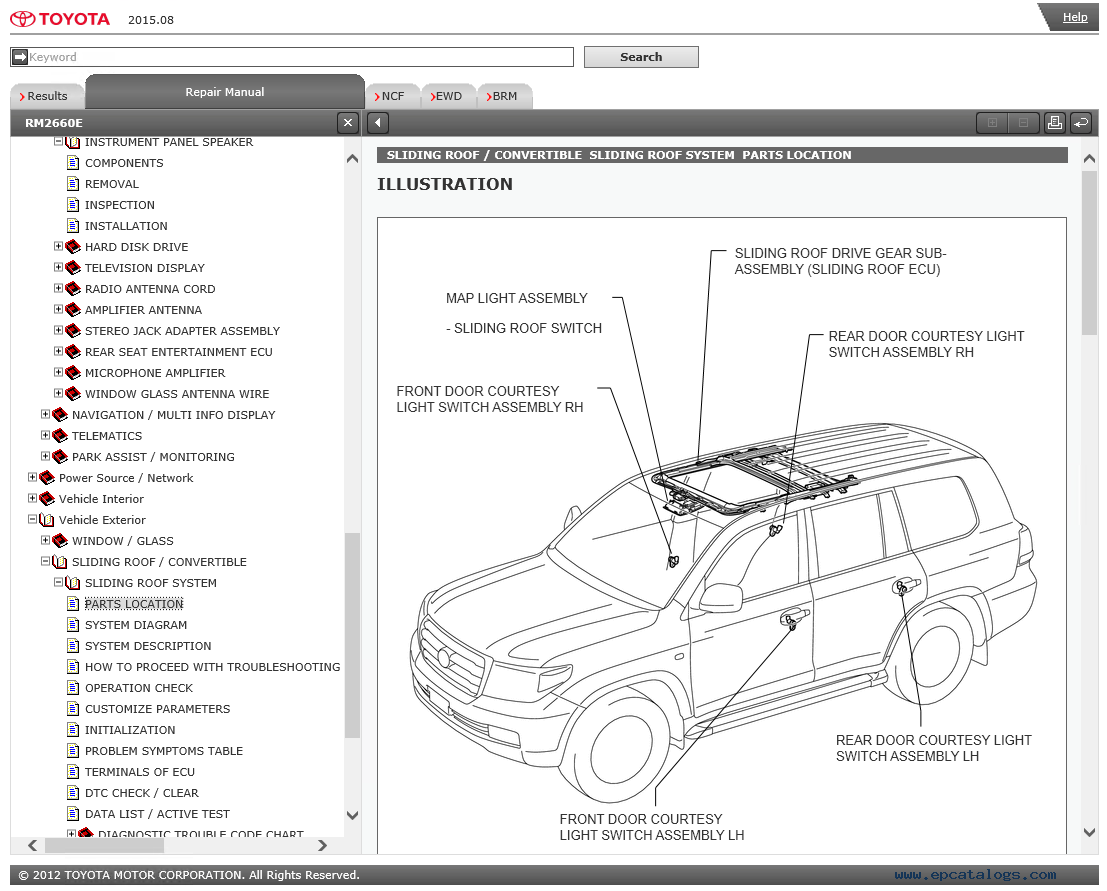
Task: Open CUSTOMIZE PARAMETERS page
Action: pos(157,709)
